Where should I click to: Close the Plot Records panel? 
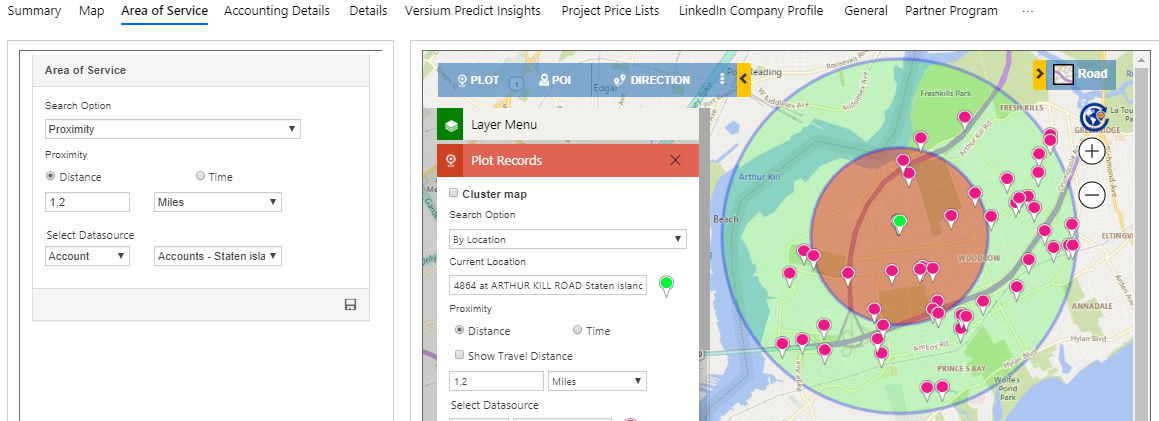tap(675, 160)
